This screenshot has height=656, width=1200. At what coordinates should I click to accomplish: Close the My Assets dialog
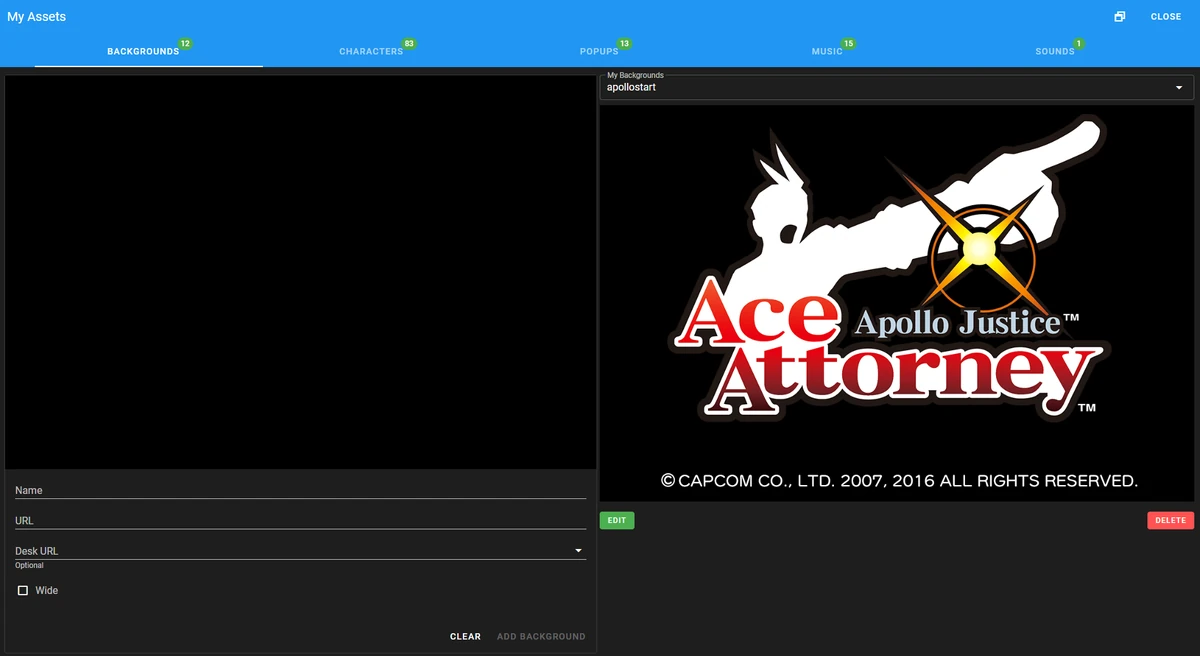tap(1165, 16)
